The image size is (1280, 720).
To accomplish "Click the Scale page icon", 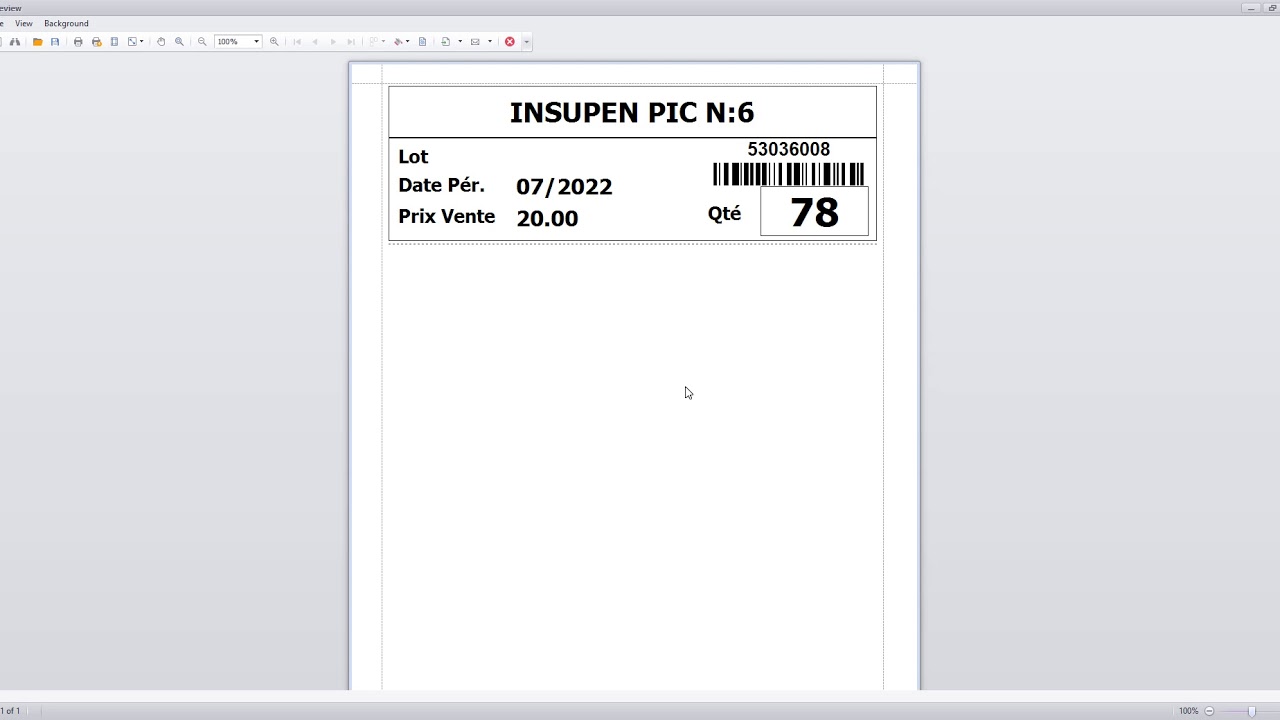I will (x=132, y=42).
